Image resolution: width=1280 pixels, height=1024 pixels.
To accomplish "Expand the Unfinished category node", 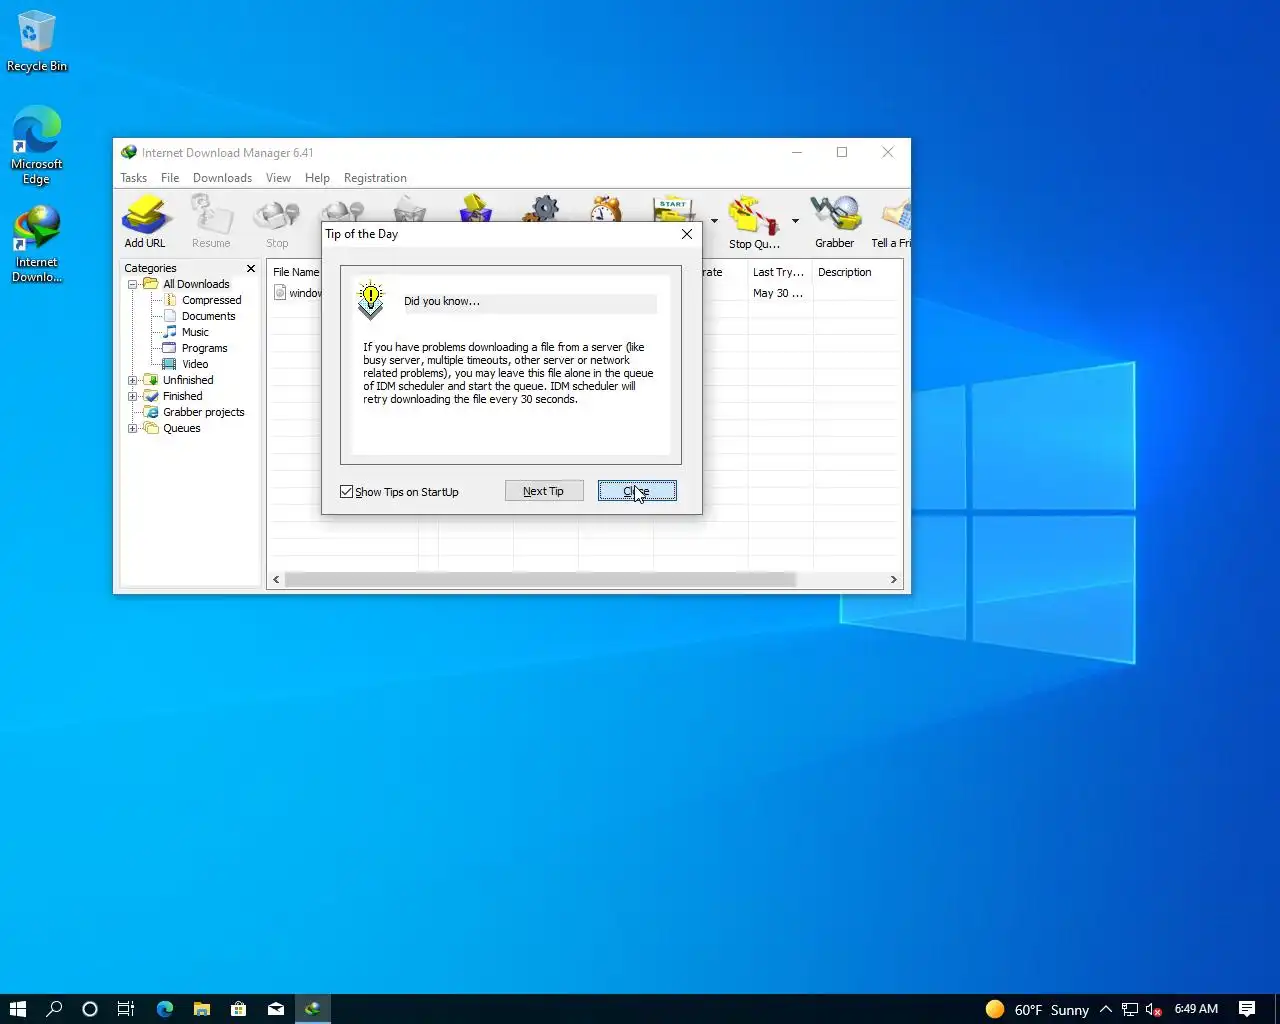I will (x=132, y=380).
